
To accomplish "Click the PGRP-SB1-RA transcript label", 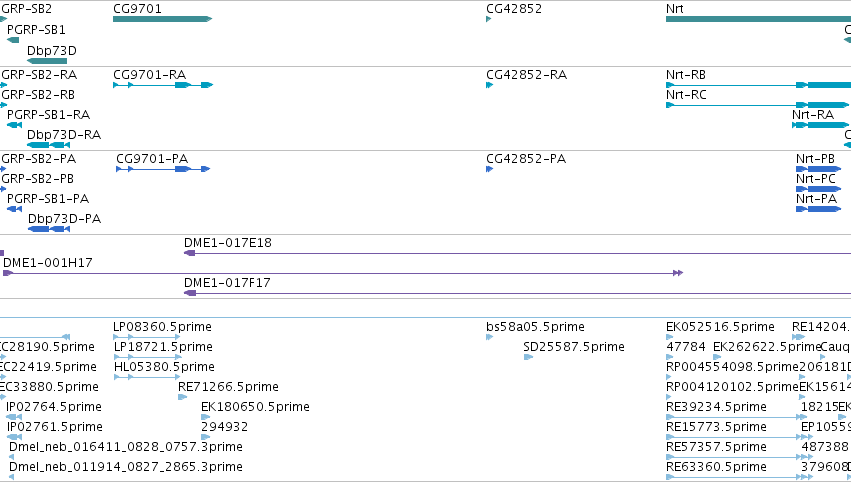I will point(48,115).
